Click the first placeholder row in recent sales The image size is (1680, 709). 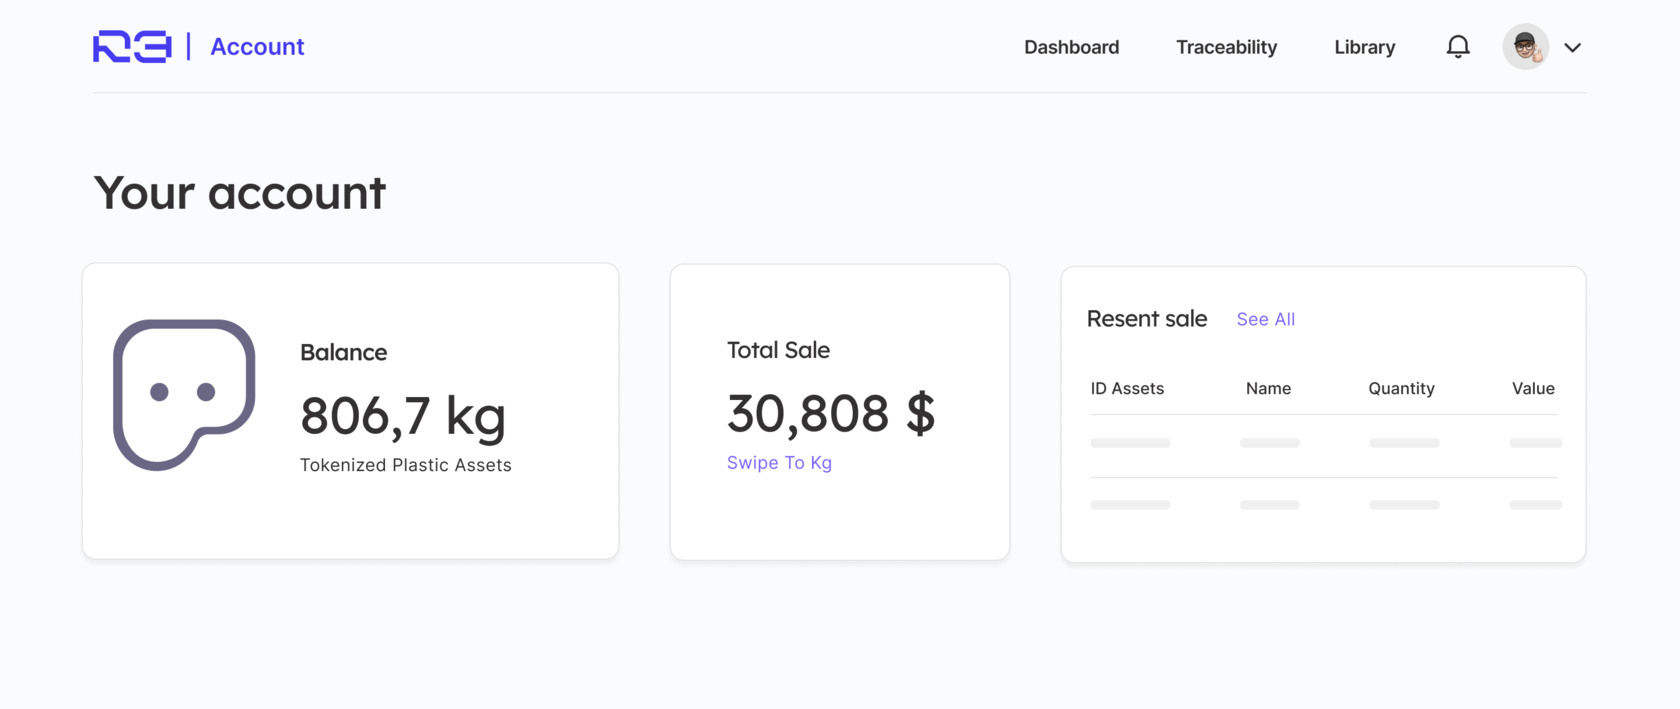coord(1324,443)
